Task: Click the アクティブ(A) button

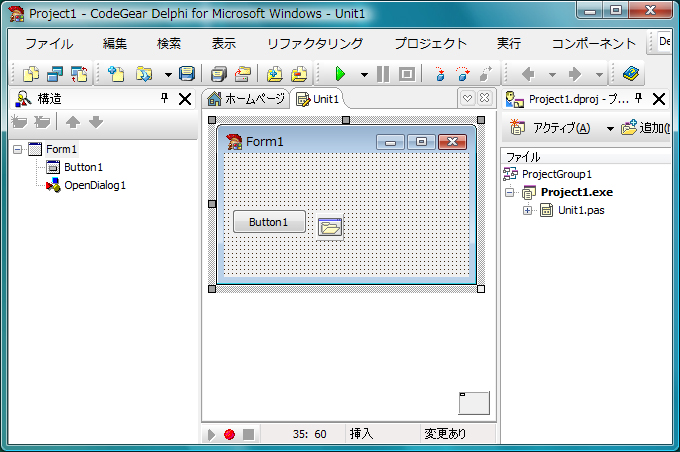Action: (x=551, y=128)
